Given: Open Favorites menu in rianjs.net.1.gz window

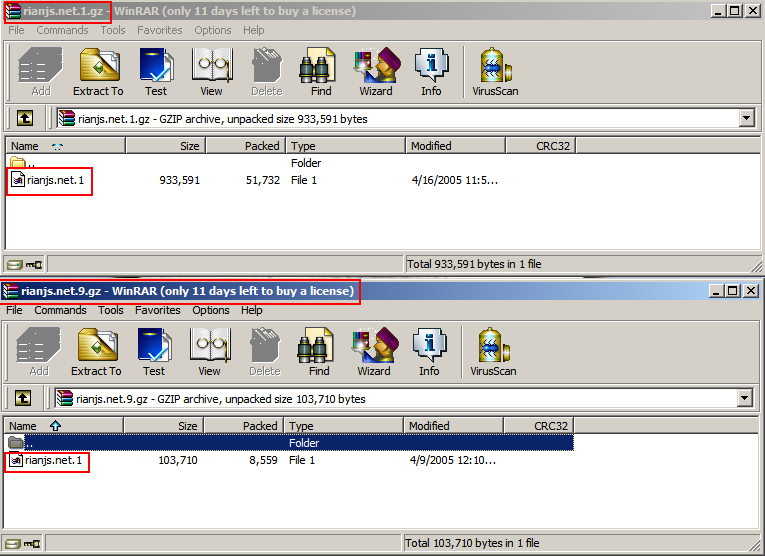Looking at the screenshot, I should [160, 30].
